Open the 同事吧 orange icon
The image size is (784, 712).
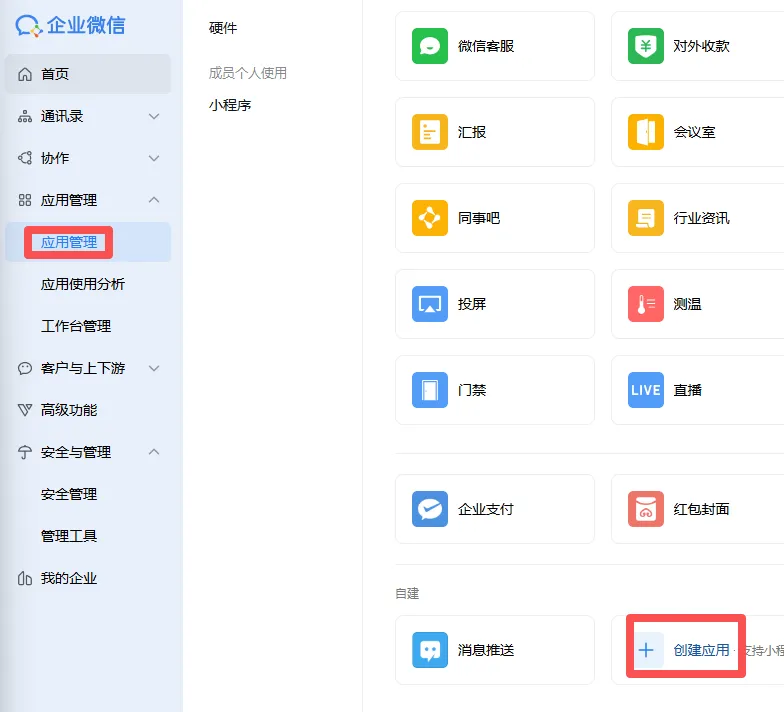click(430, 218)
